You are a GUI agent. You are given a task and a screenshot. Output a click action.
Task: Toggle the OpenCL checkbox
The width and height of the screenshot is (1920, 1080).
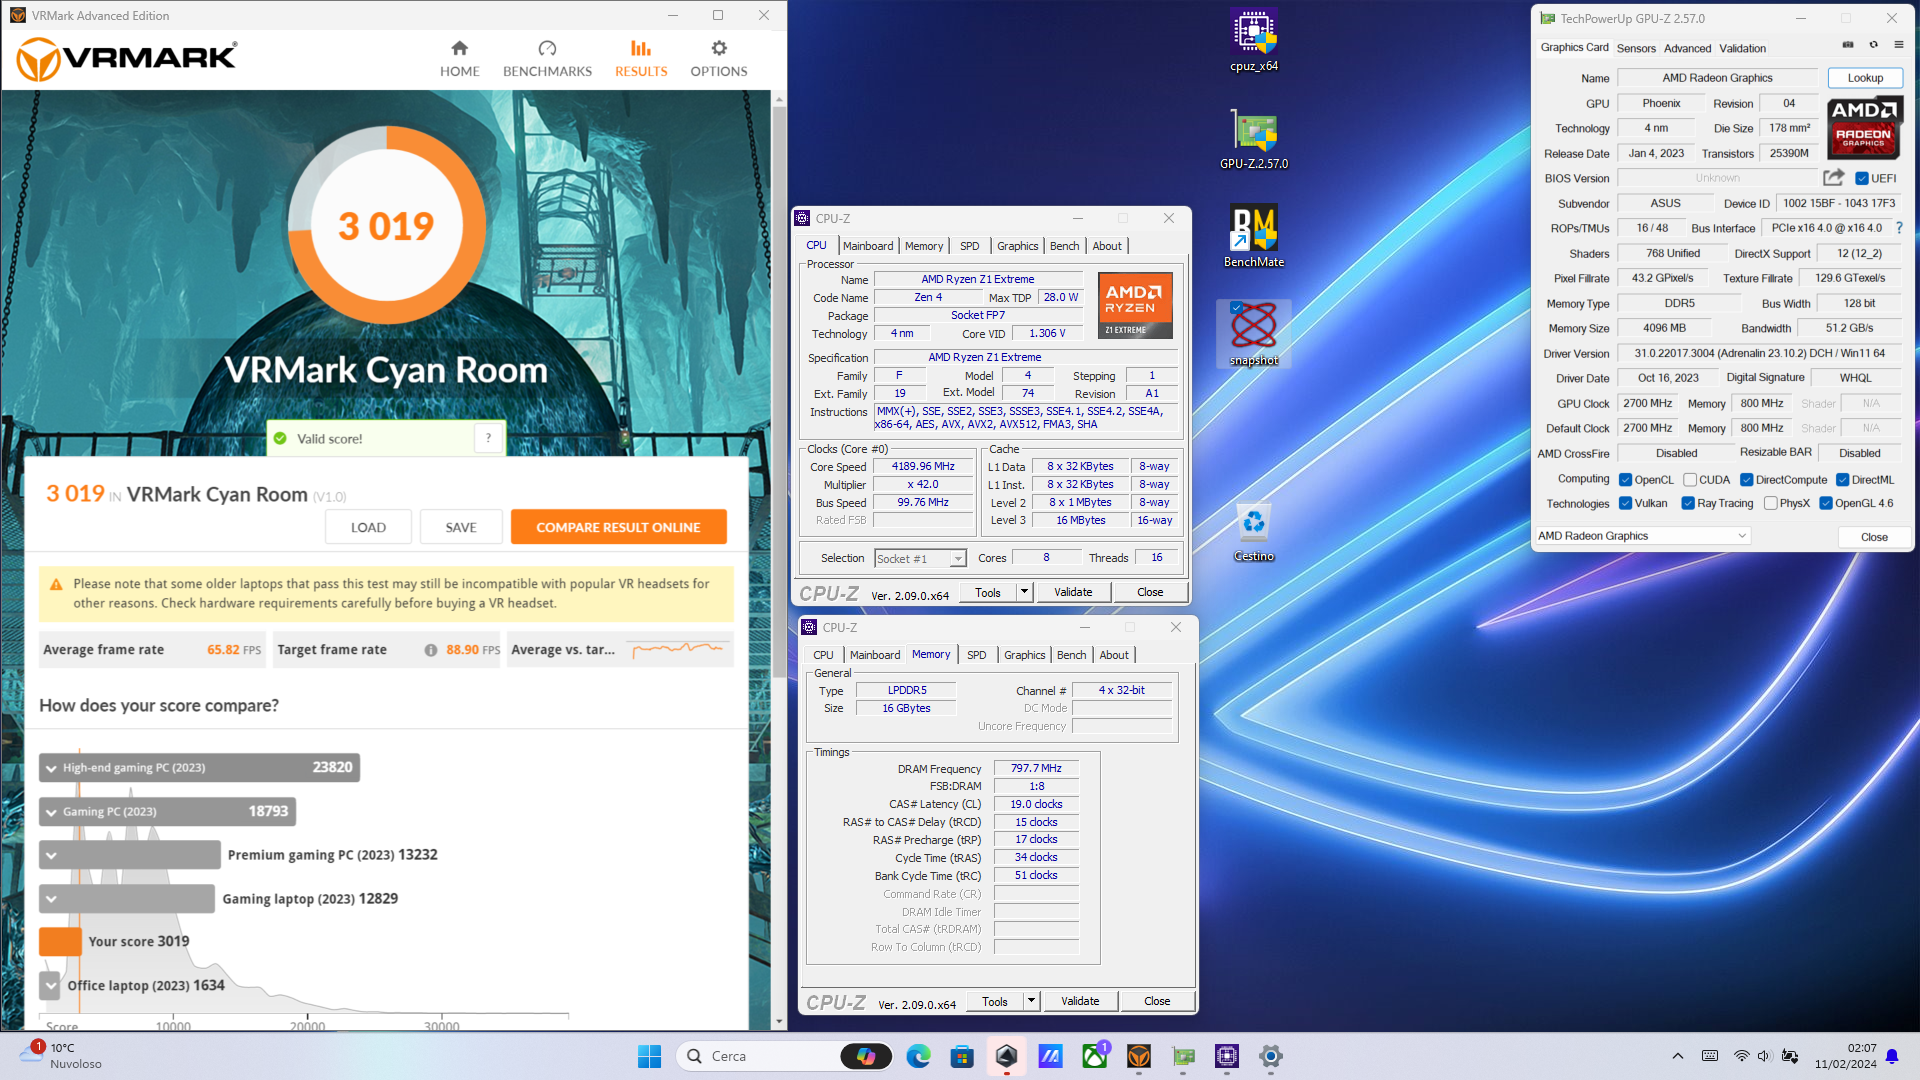(1626, 480)
